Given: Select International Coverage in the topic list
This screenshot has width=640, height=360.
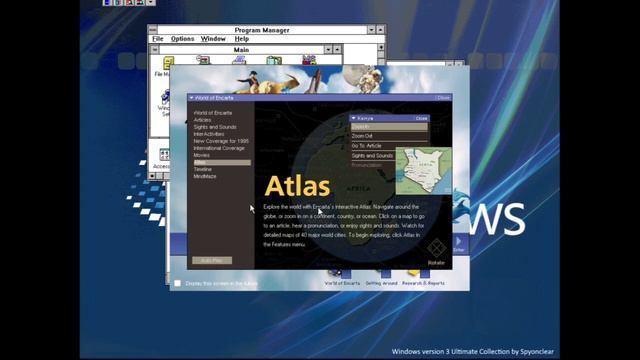Looking at the screenshot, I should coord(219,148).
